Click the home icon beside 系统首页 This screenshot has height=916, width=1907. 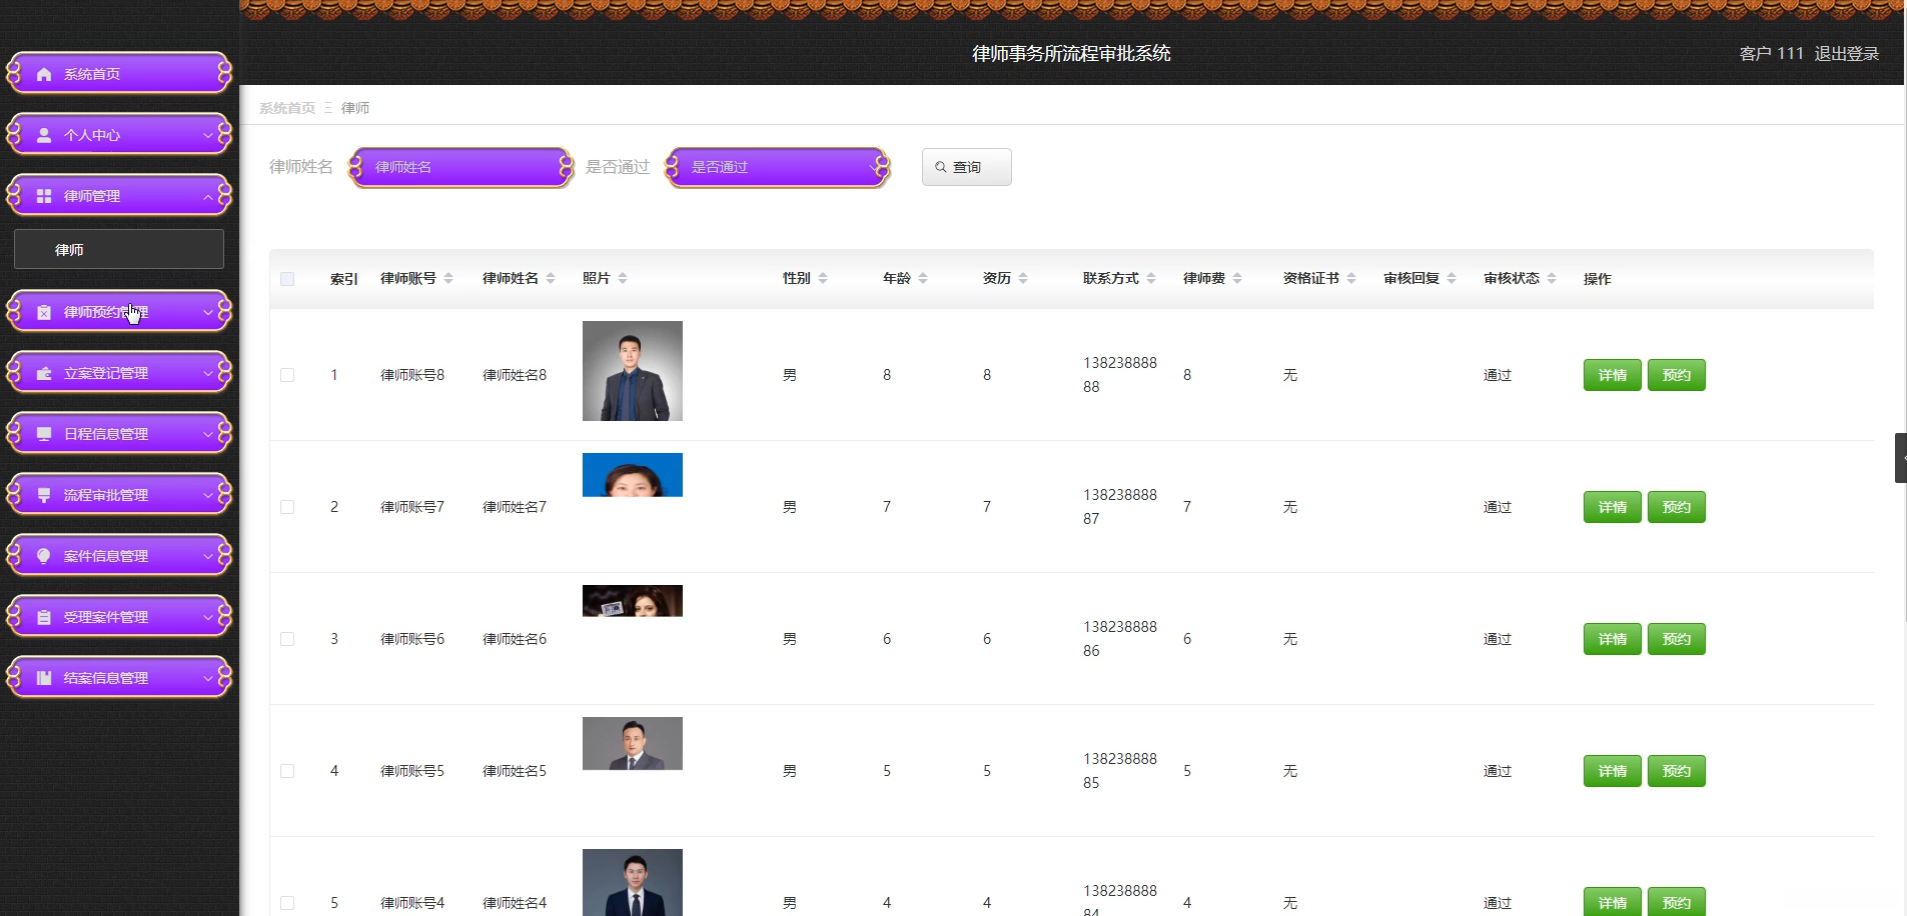(x=44, y=74)
